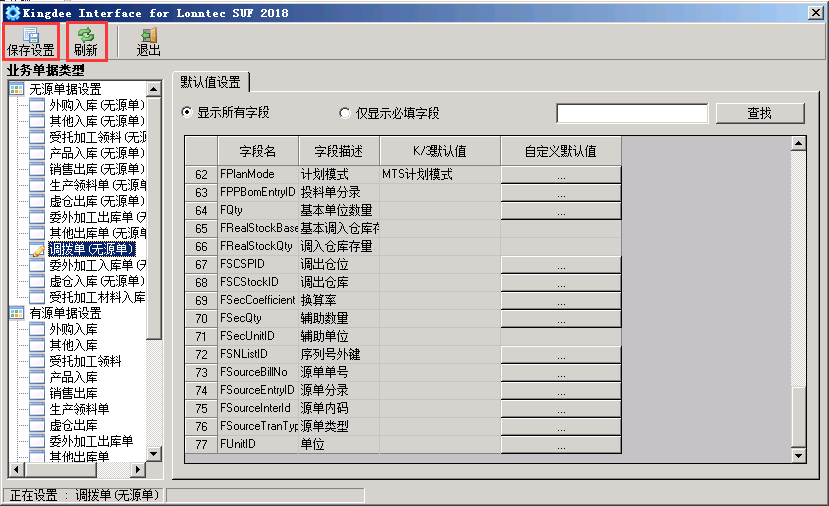This screenshot has width=829, height=506.
Task: Click the MTS计划模式 default value cell
Action: 440,174
